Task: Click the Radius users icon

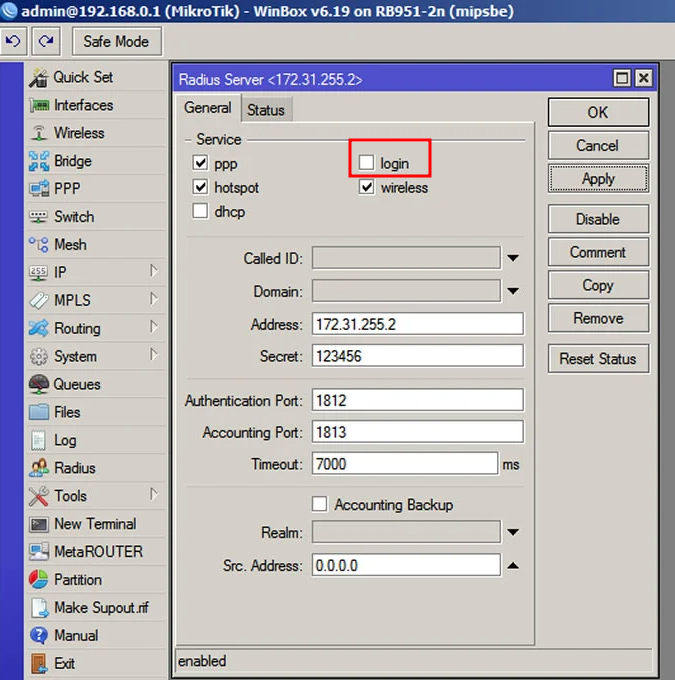Action: point(39,468)
